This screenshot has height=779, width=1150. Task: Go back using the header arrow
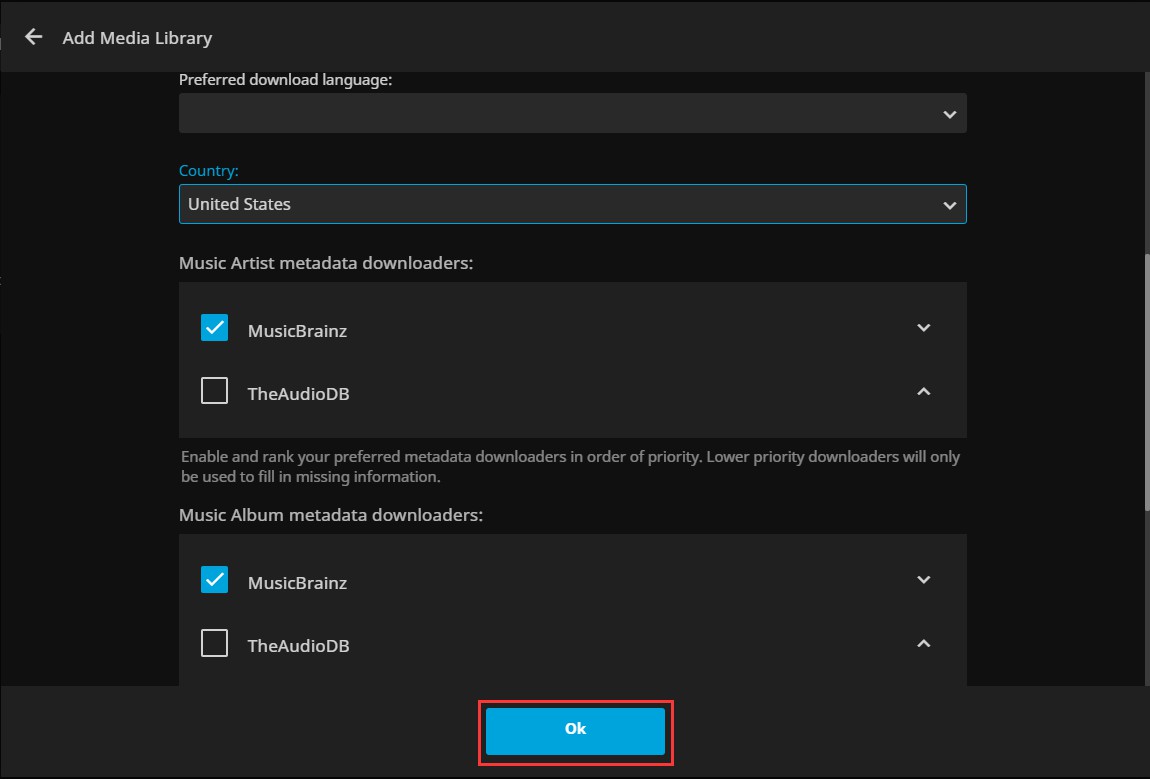pyautogui.click(x=34, y=37)
